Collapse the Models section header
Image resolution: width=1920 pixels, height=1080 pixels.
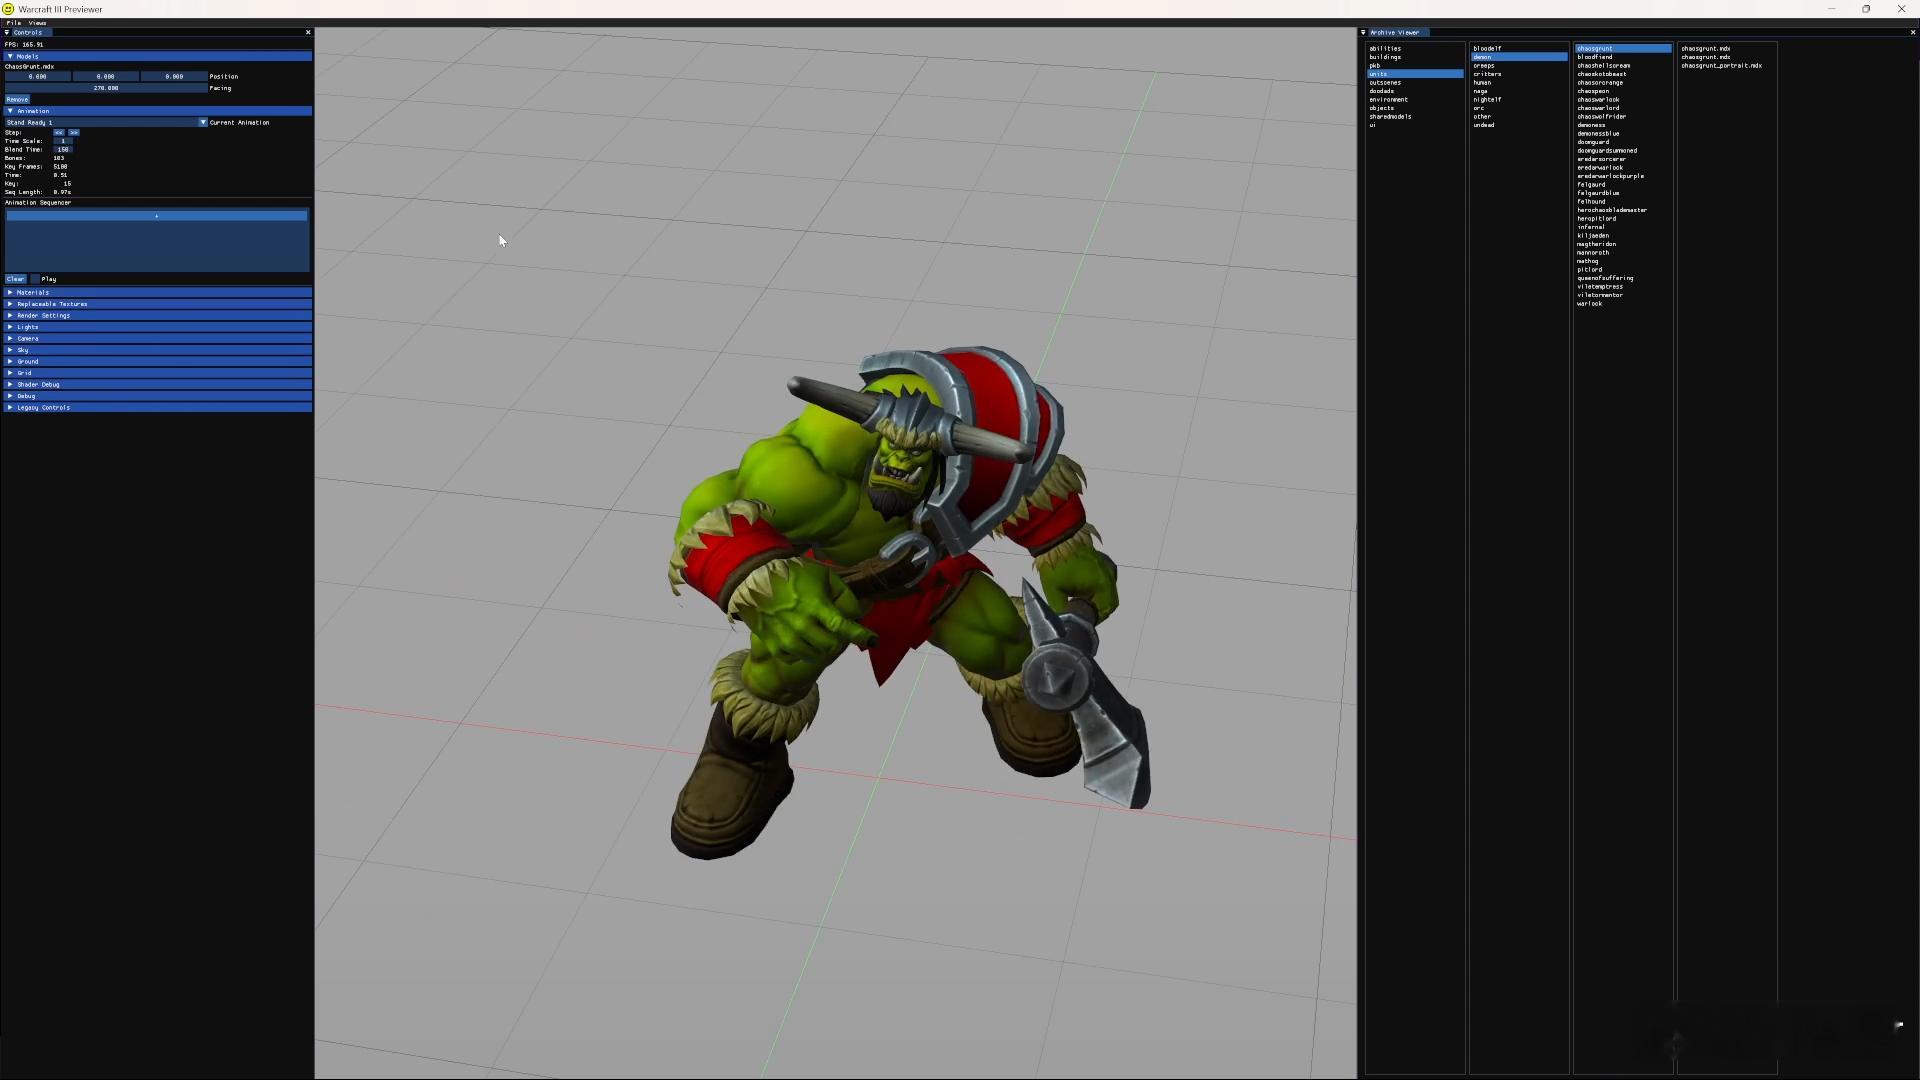(158, 56)
